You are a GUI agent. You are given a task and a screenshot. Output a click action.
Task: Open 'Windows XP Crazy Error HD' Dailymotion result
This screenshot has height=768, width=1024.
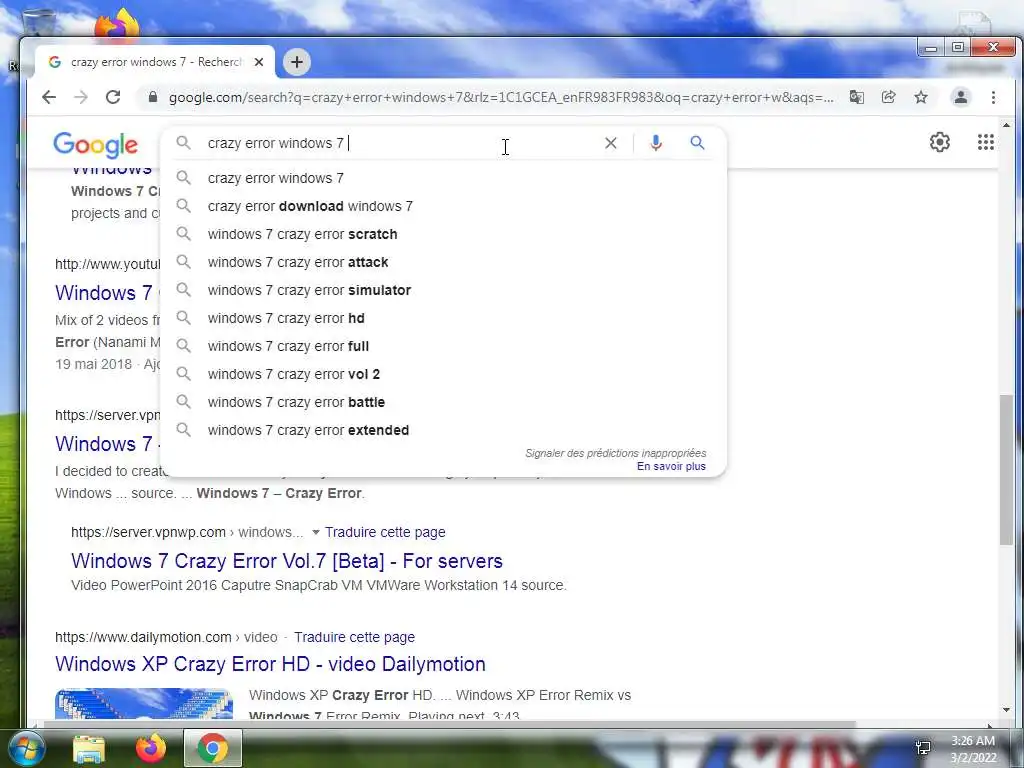point(270,664)
